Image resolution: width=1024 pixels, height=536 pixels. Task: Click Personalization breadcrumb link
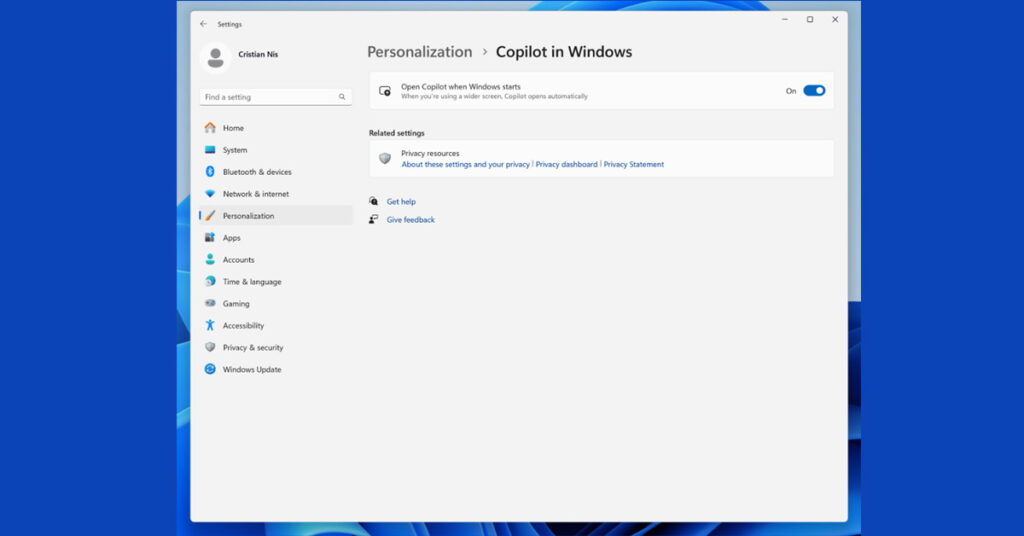coord(419,52)
